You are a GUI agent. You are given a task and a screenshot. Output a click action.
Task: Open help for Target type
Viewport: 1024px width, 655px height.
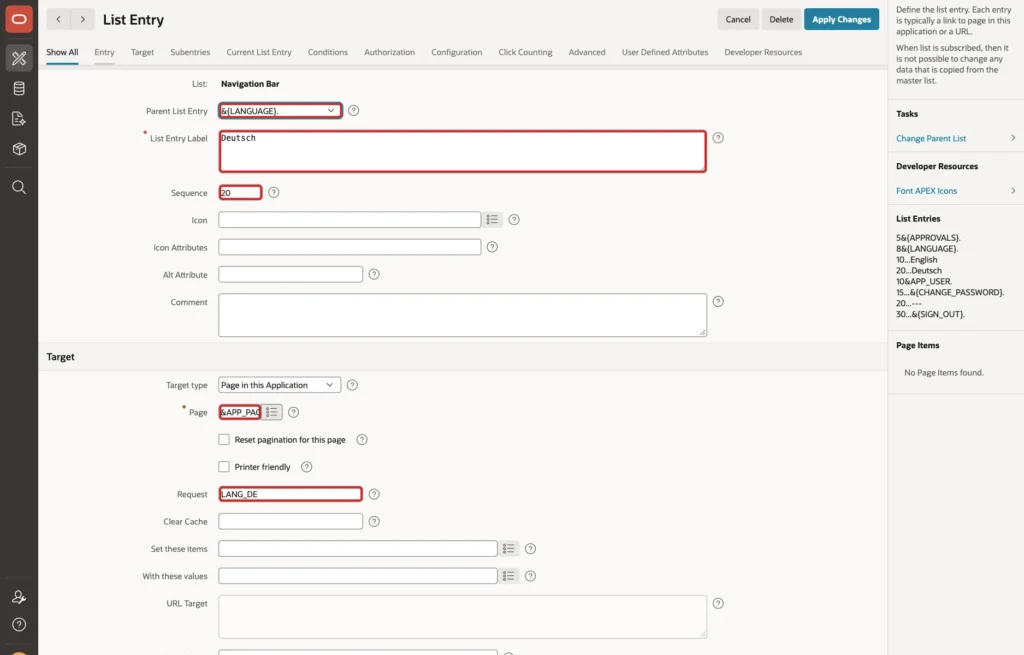pos(352,385)
